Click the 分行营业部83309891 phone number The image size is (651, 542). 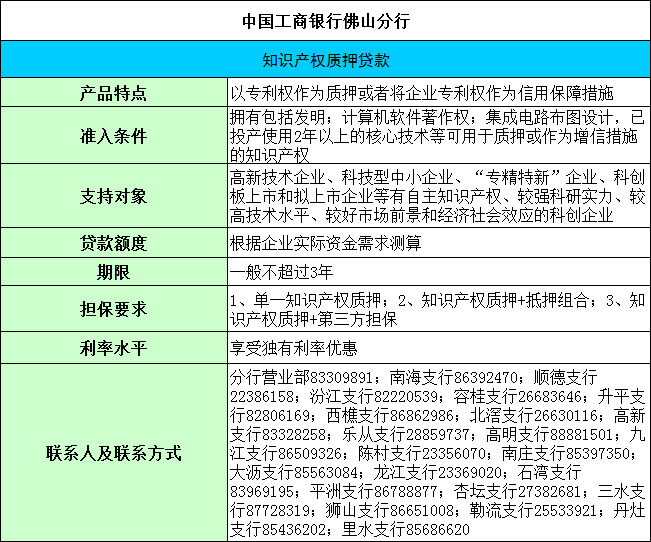click(x=301, y=378)
